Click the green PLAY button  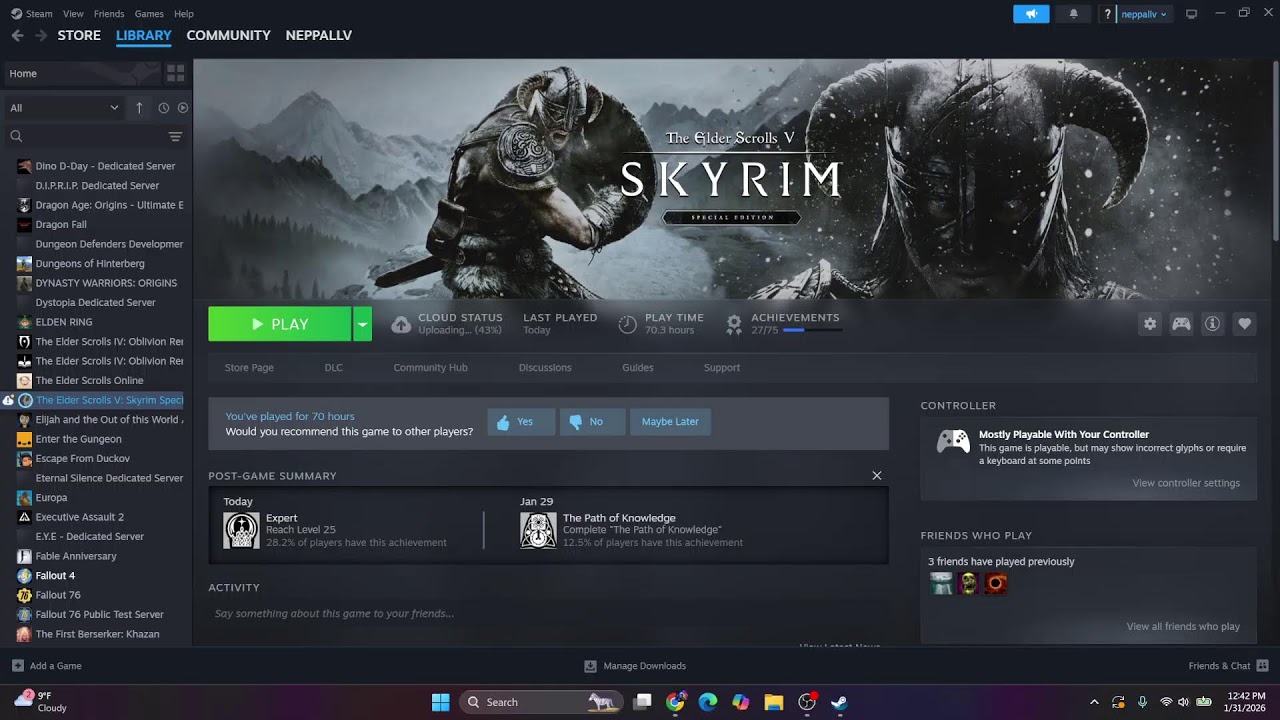point(280,324)
